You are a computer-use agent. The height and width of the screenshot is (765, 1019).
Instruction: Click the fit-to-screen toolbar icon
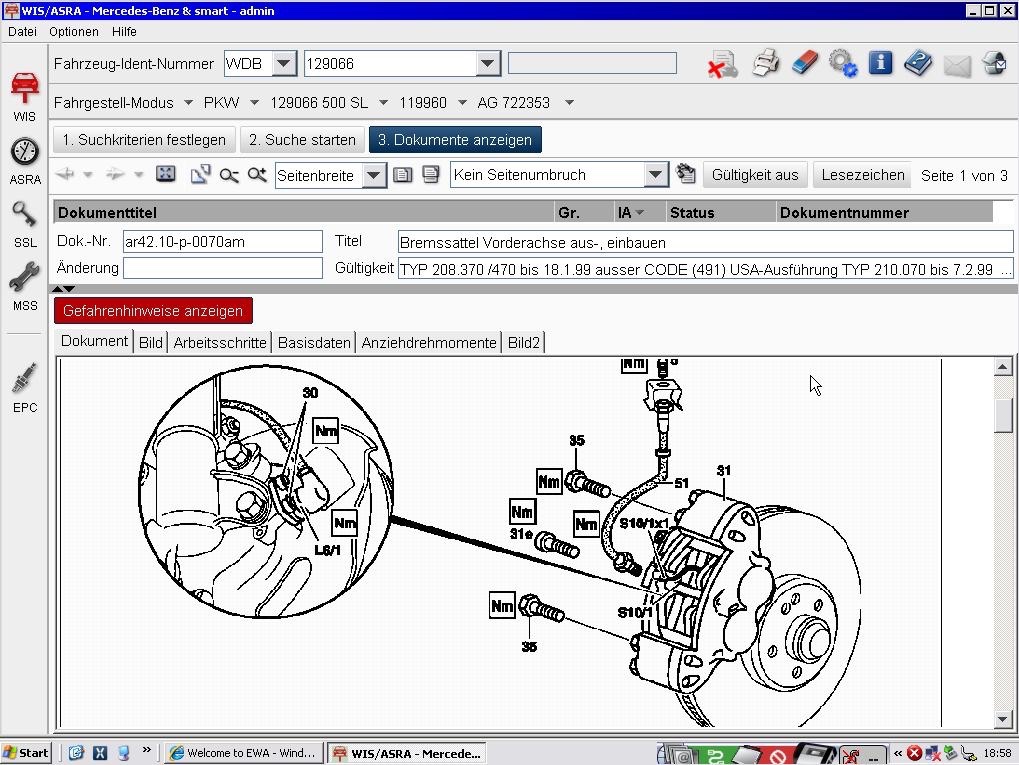click(166, 174)
